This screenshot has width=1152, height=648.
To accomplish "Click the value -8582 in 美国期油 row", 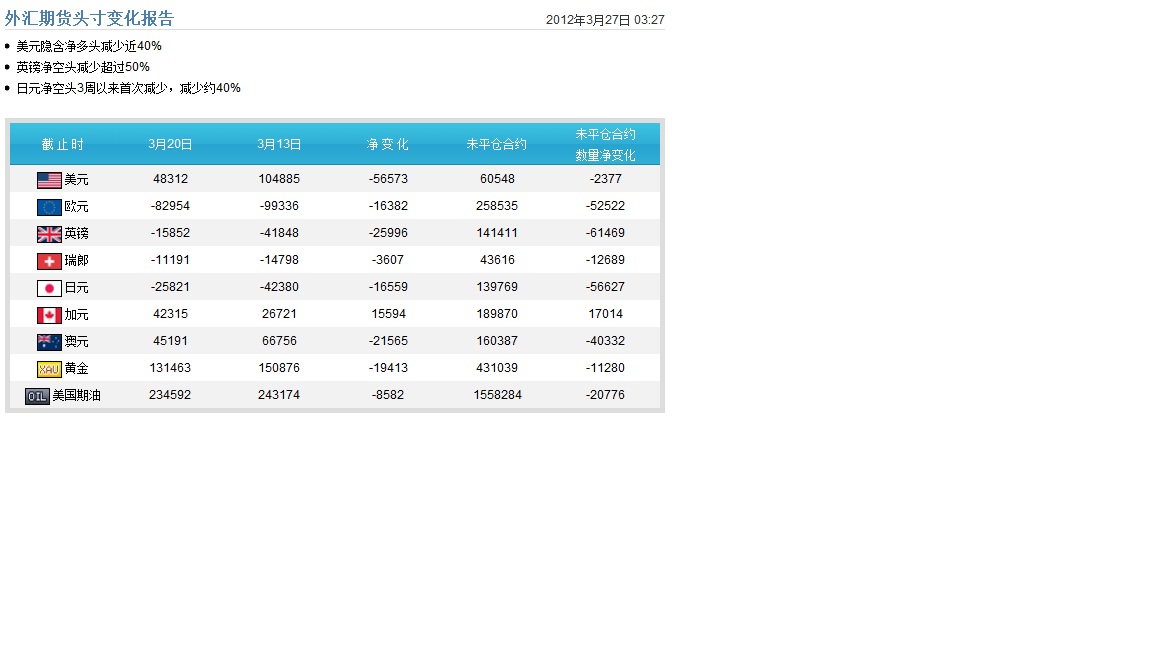I will 388,395.
